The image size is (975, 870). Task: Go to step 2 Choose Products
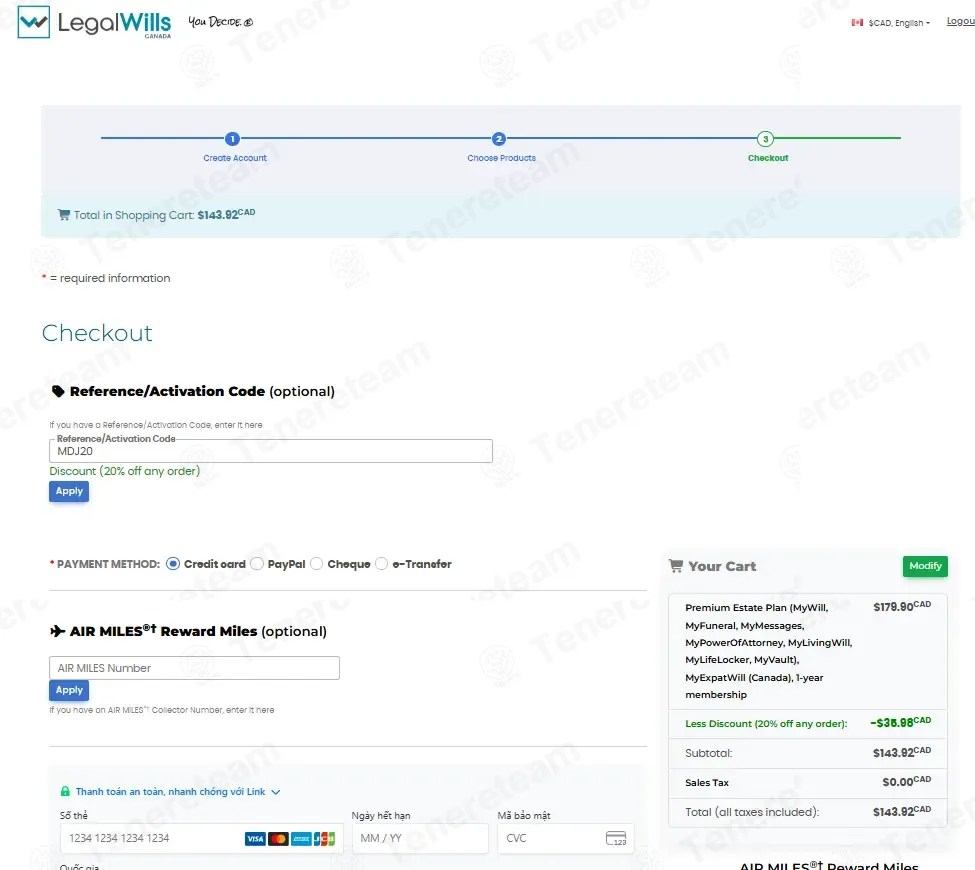pos(499,139)
